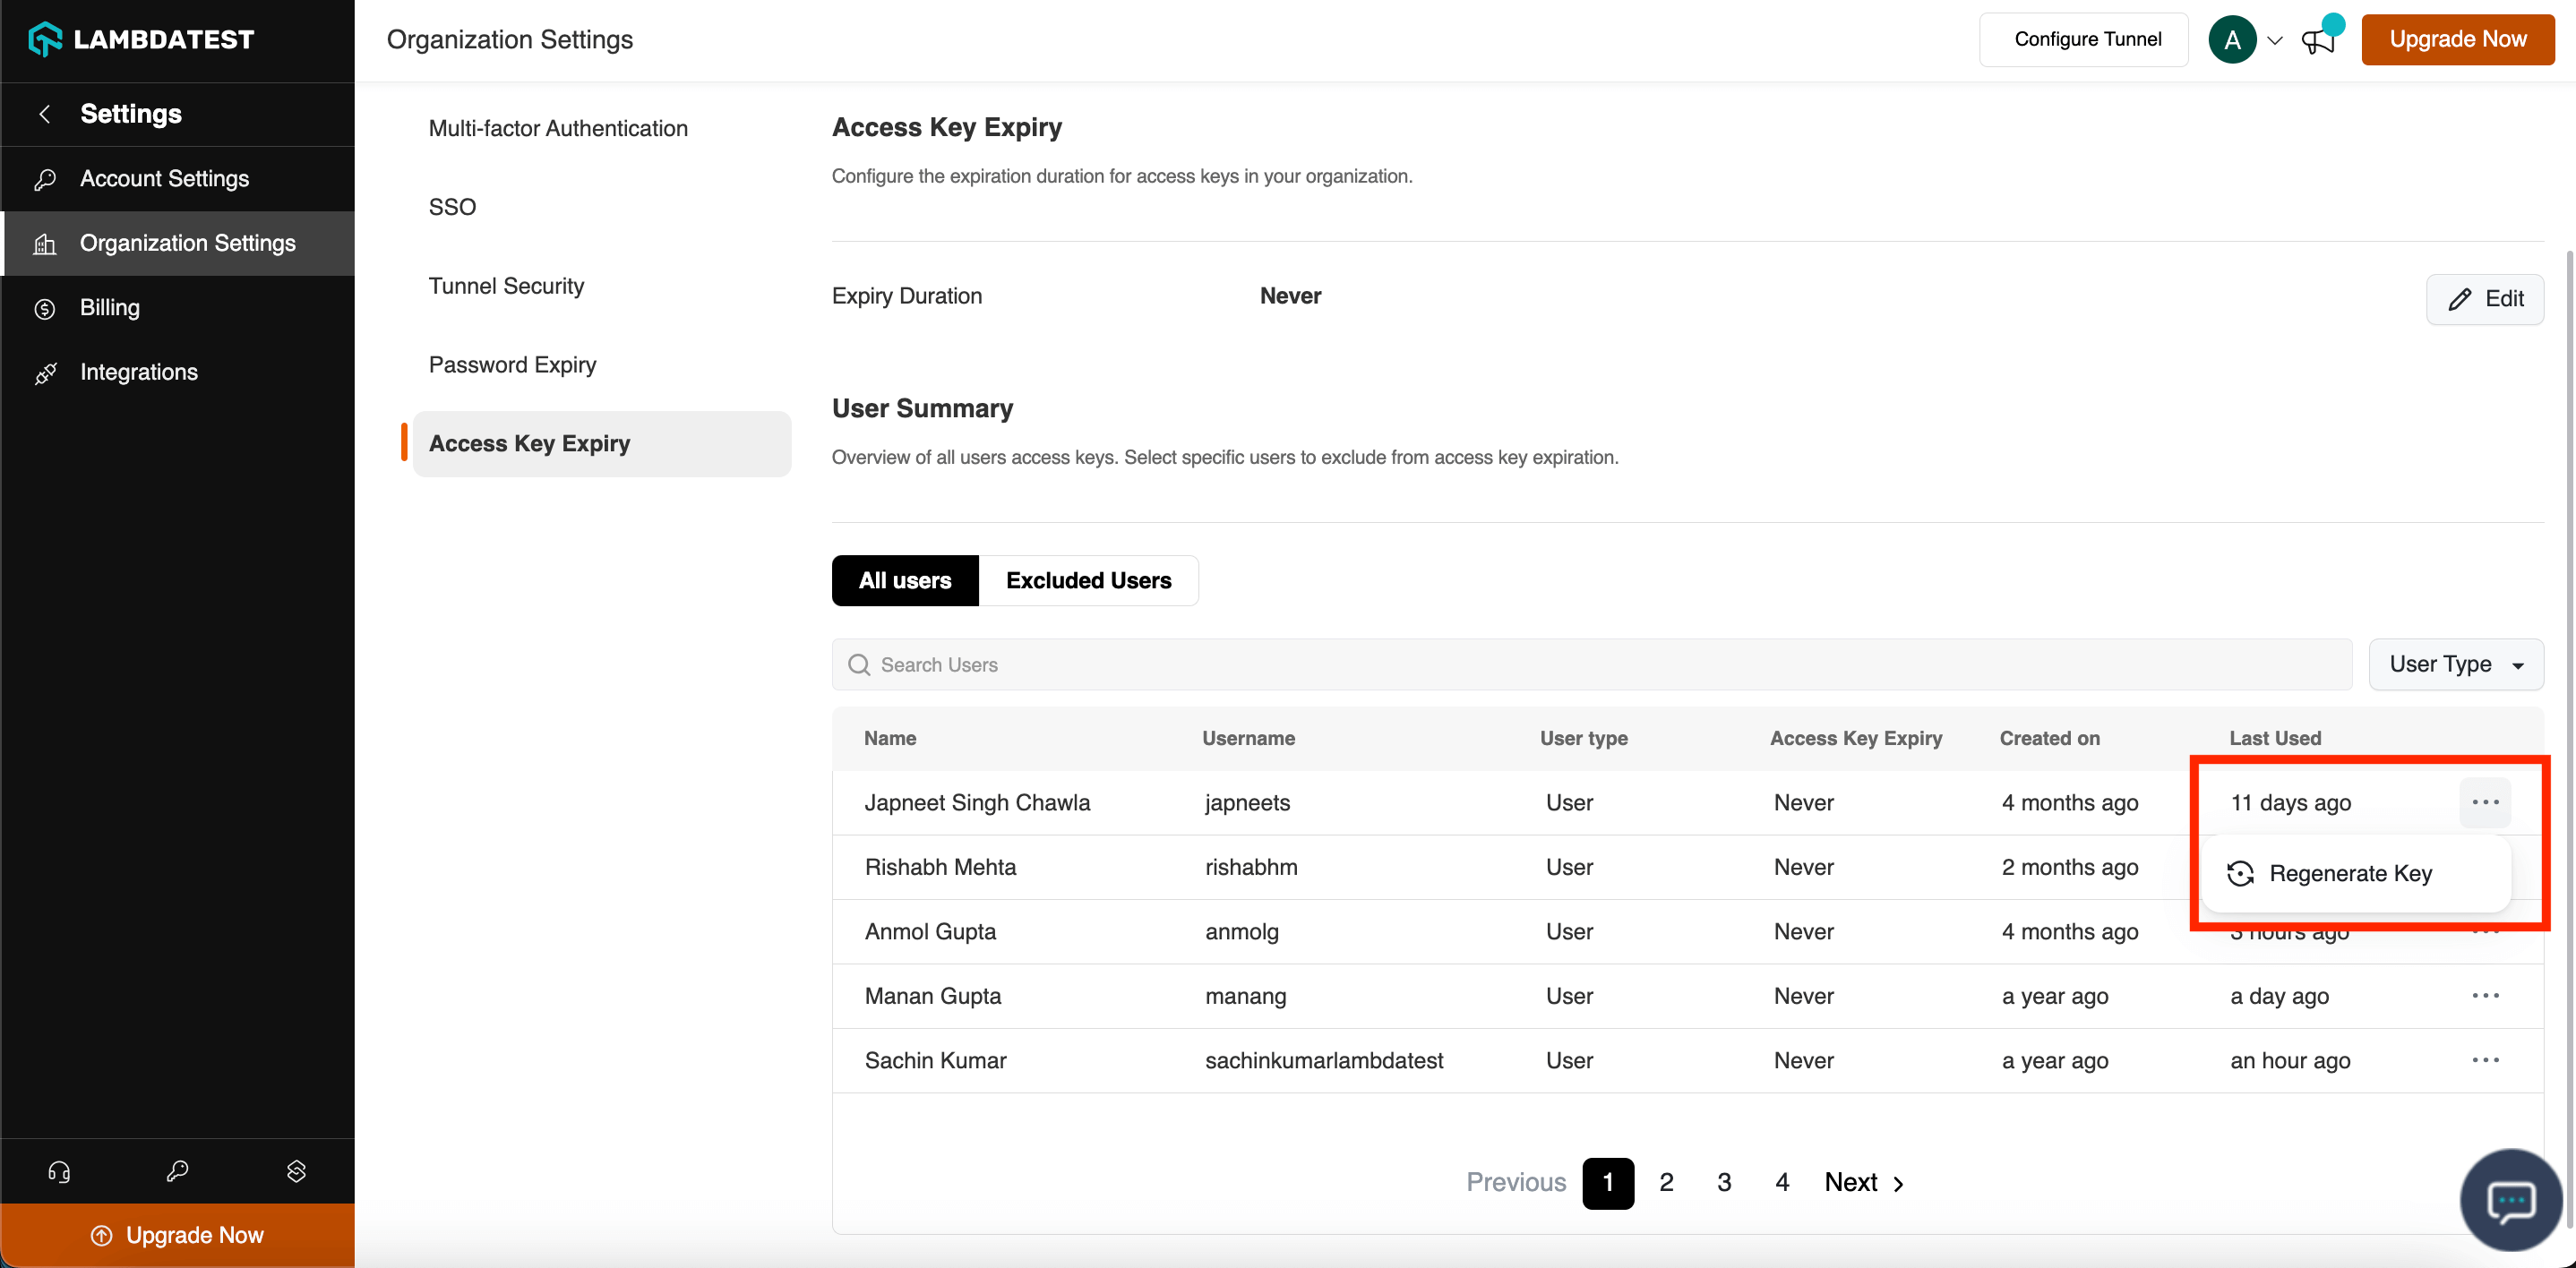
Task: Open more options for Sachin Kumar
Action: point(2485,1060)
